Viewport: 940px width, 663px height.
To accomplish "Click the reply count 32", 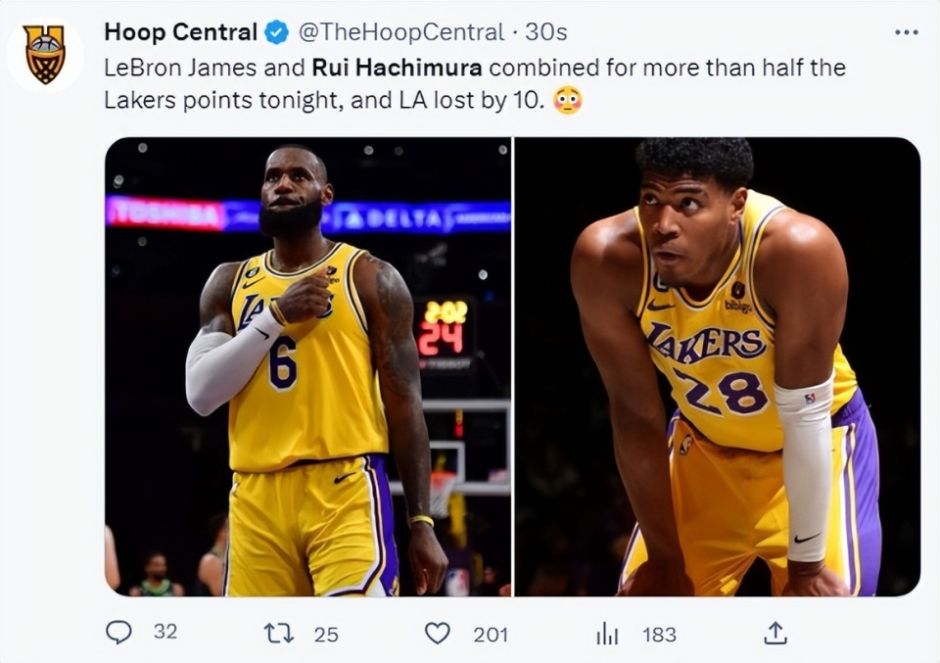I will (x=165, y=633).
